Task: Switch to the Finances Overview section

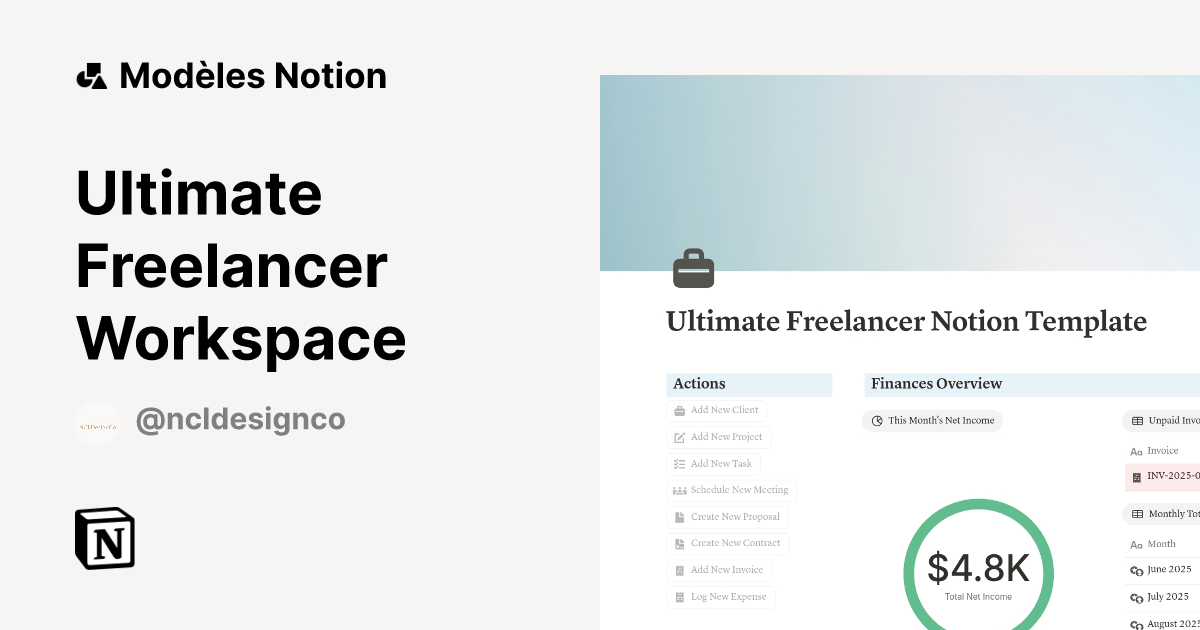Action: [x=935, y=383]
